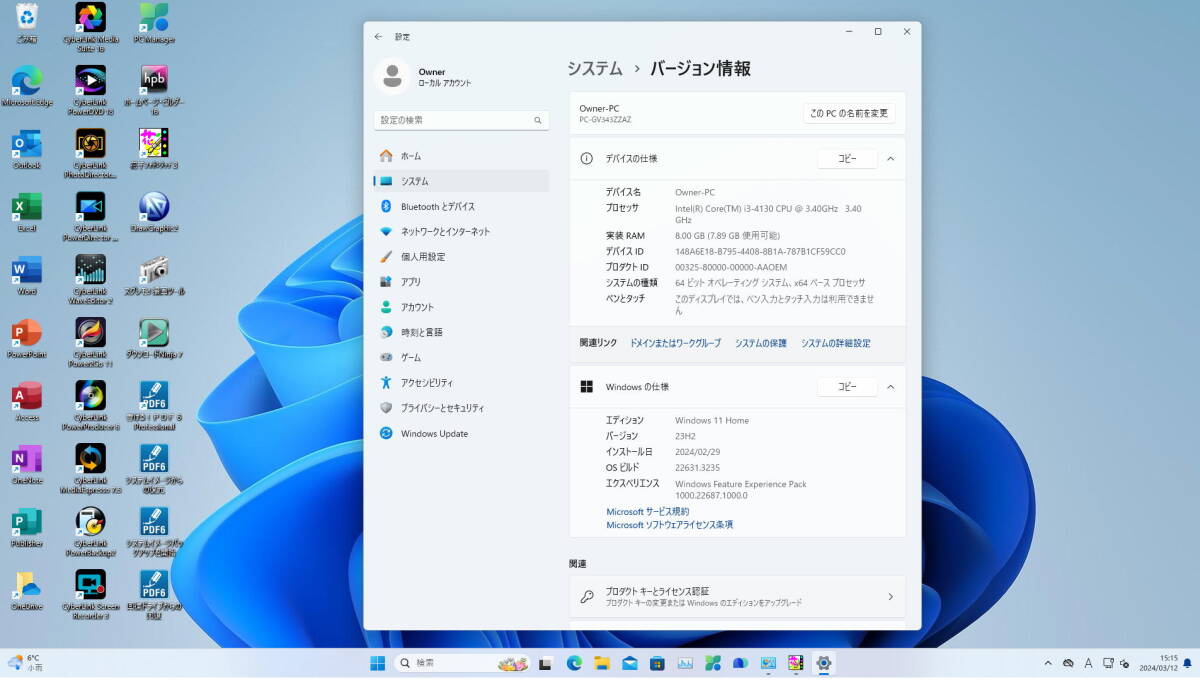Open Windows Update in the sidebar
This screenshot has width=1200, height=680.
pyautogui.click(x=461, y=433)
